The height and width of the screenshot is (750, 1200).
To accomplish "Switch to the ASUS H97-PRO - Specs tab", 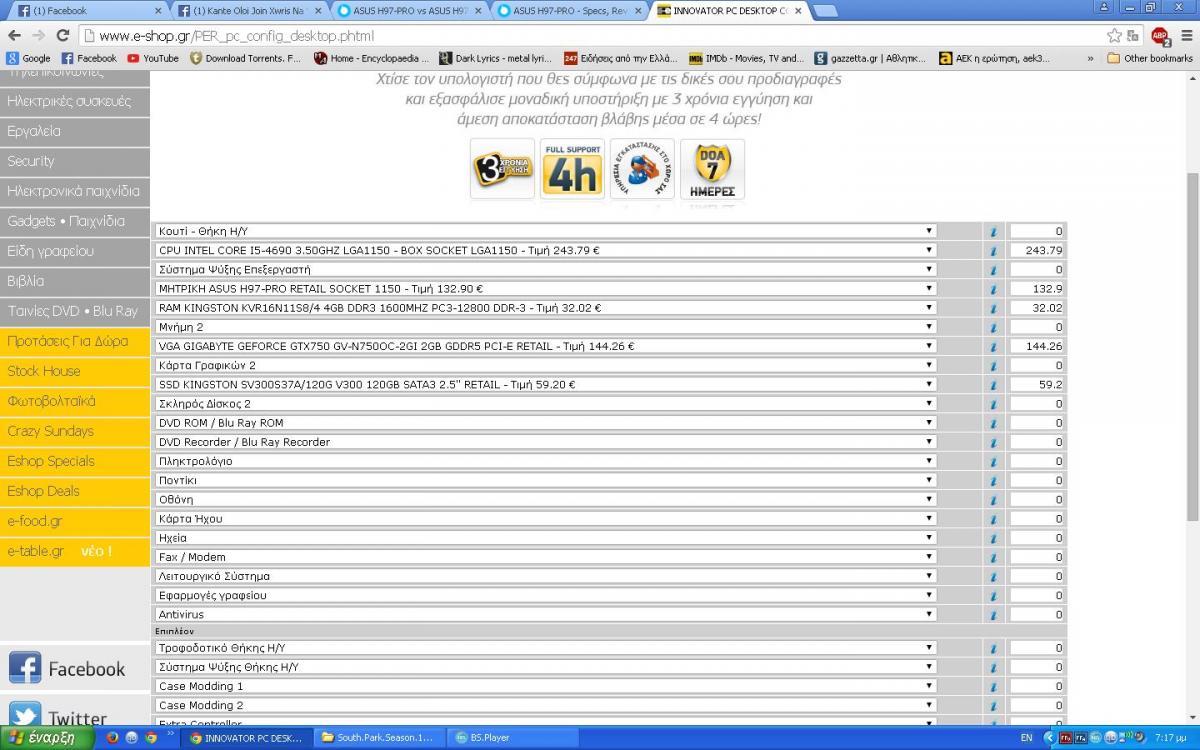I will pyautogui.click(x=568, y=10).
